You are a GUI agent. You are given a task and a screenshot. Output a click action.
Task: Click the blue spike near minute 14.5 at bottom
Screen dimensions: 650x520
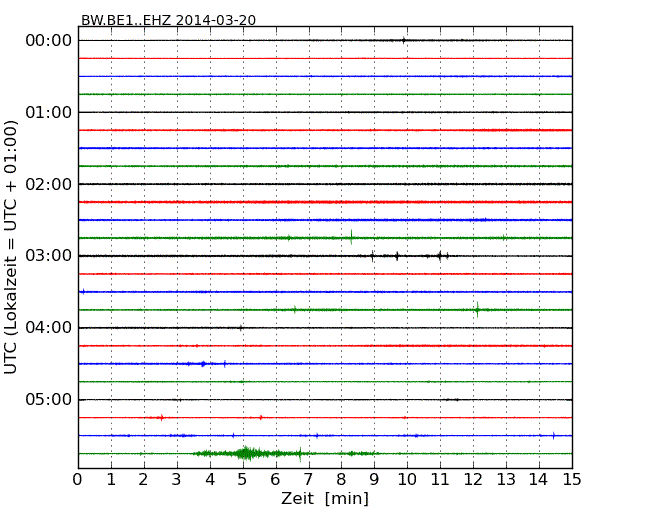tap(554, 435)
